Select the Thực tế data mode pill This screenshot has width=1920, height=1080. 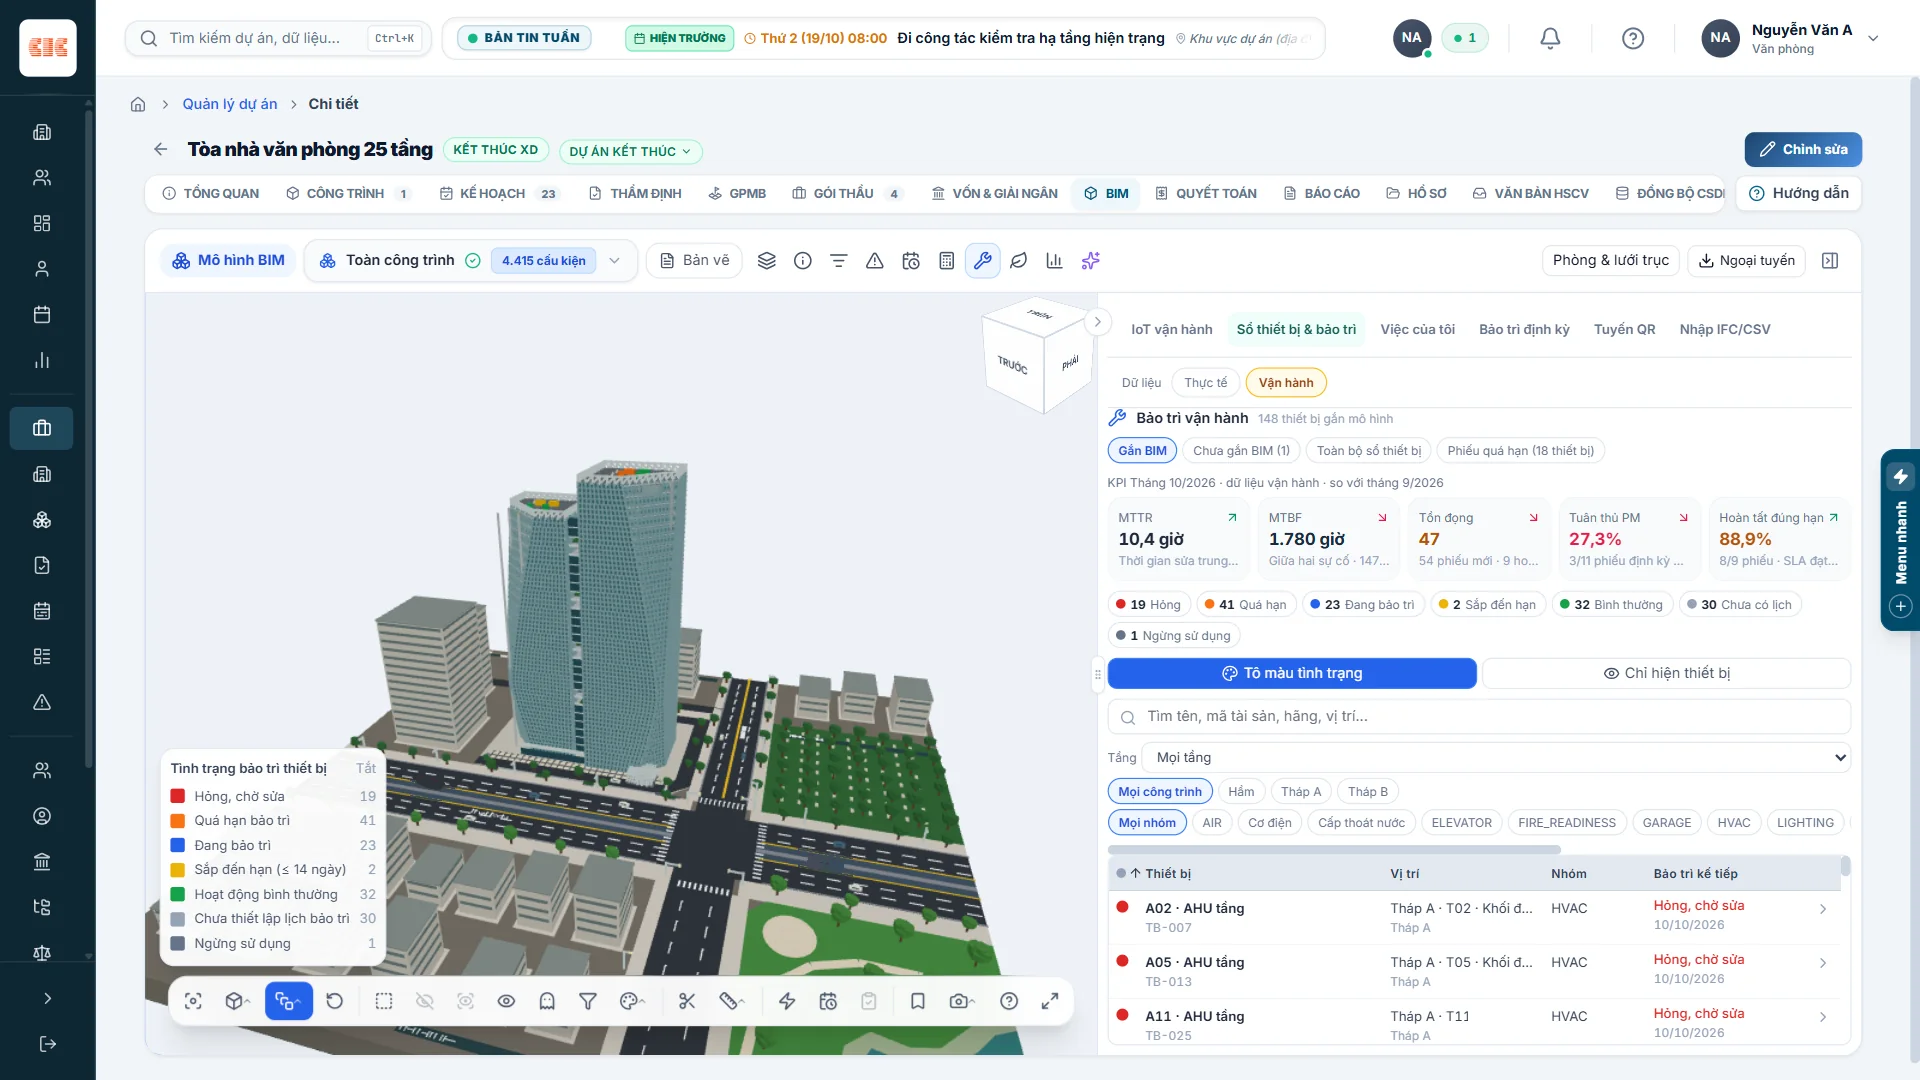pyautogui.click(x=1205, y=383)
